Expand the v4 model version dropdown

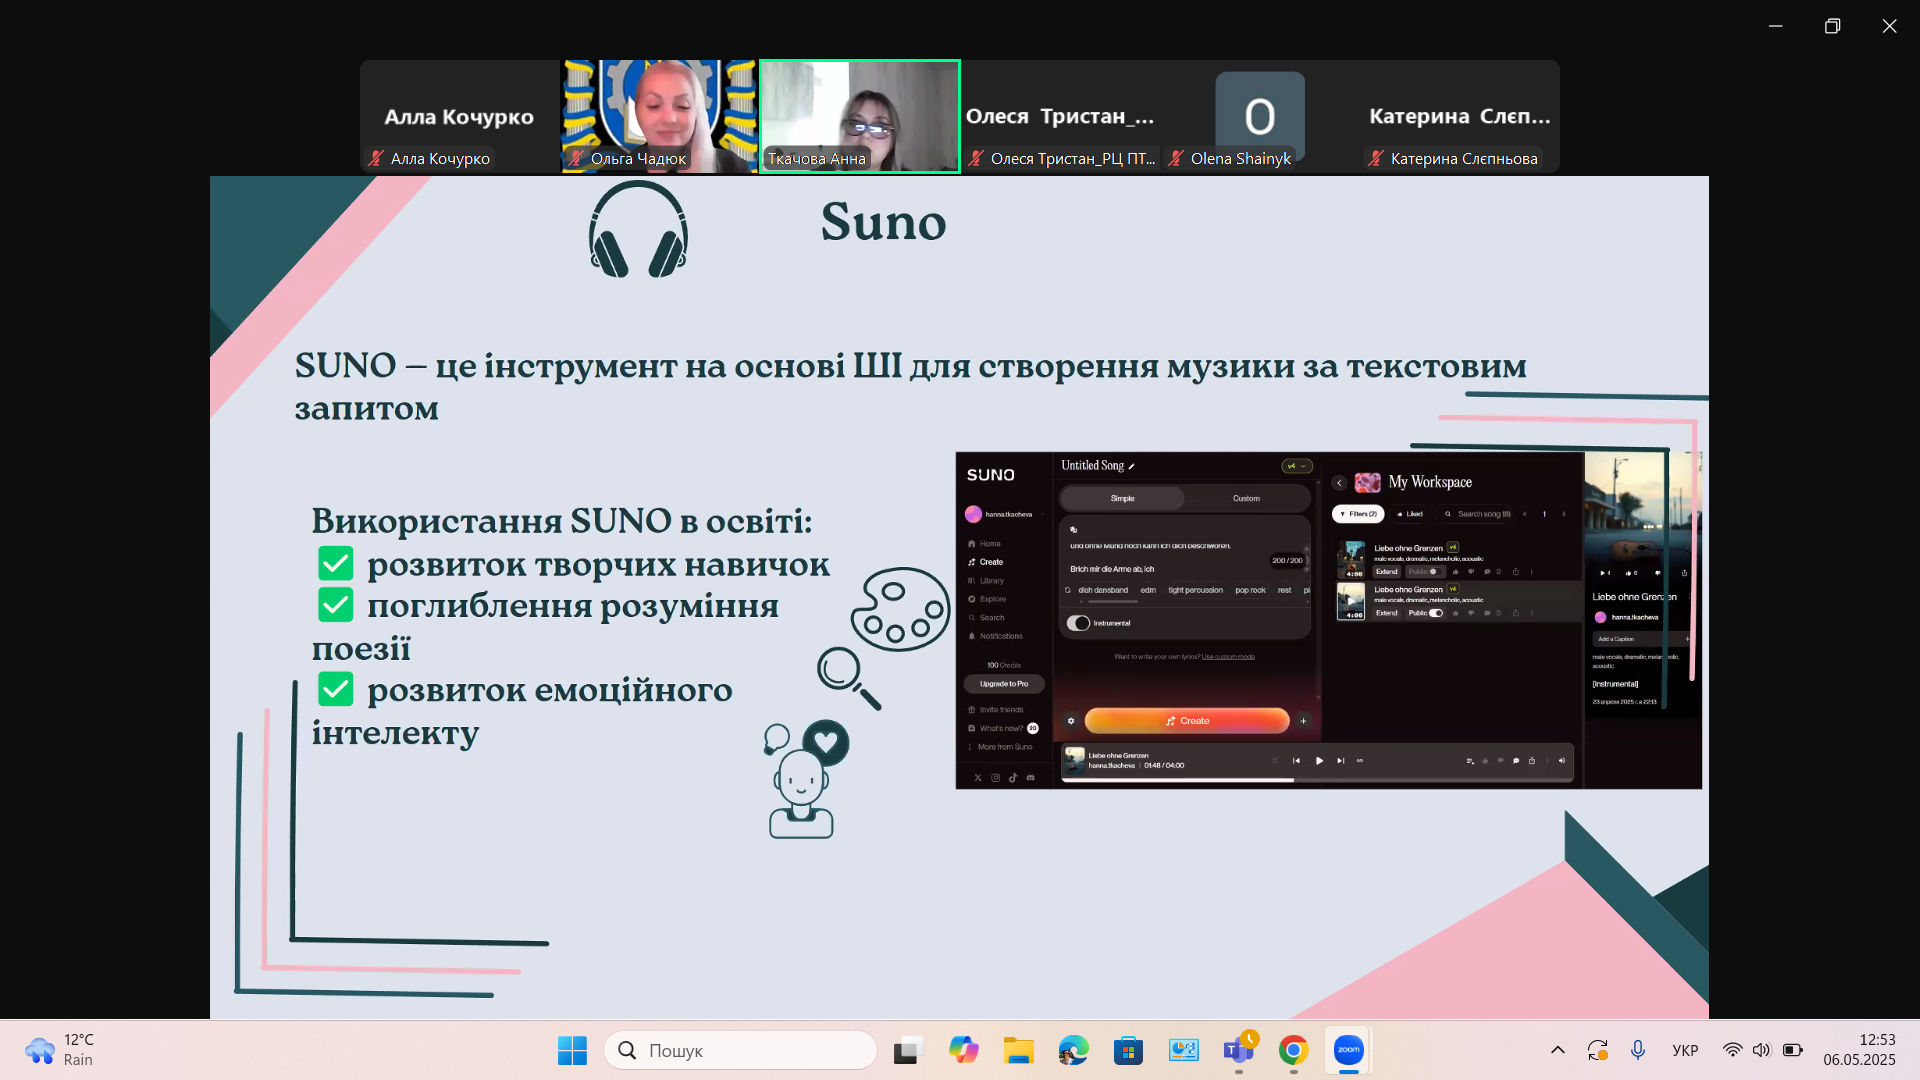tap(1296, 466)
